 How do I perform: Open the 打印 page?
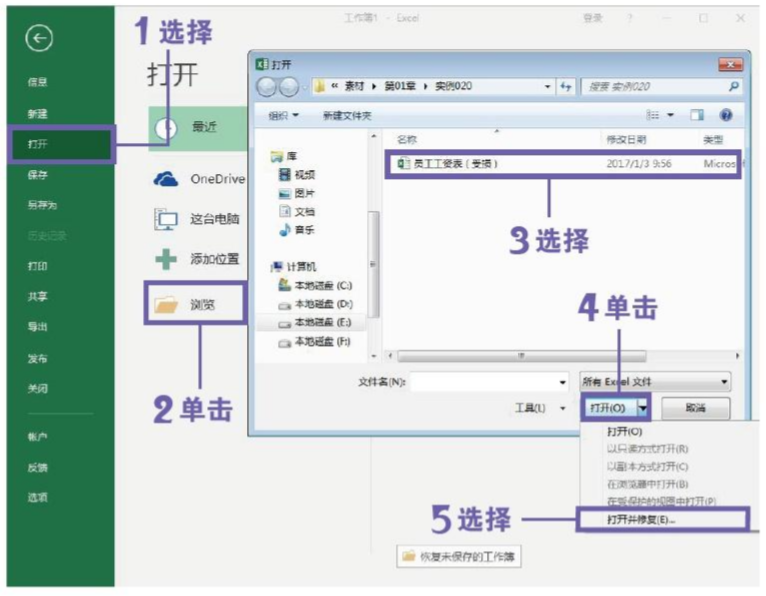[38, 266]
